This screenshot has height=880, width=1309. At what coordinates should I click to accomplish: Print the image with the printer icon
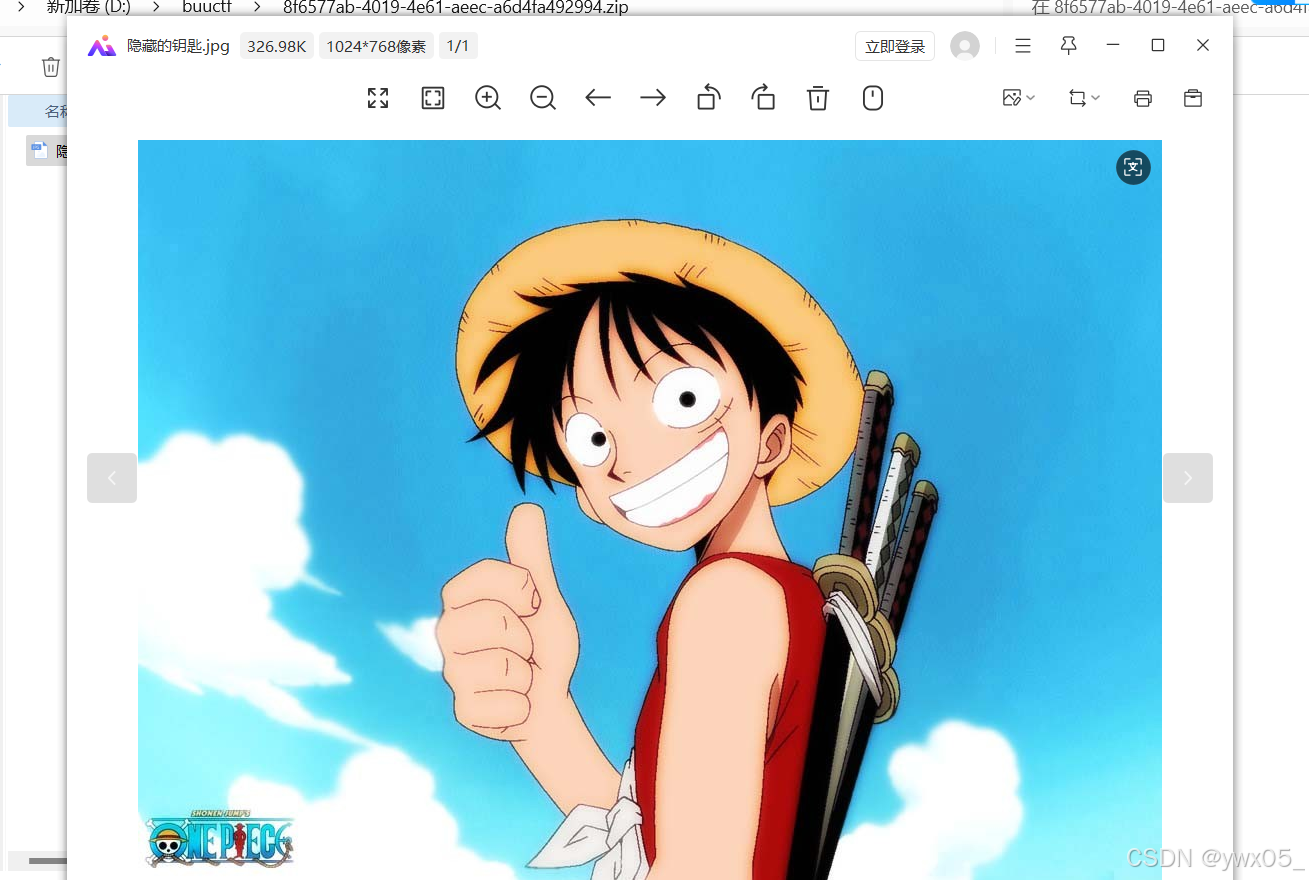[x=1143, y=98]
